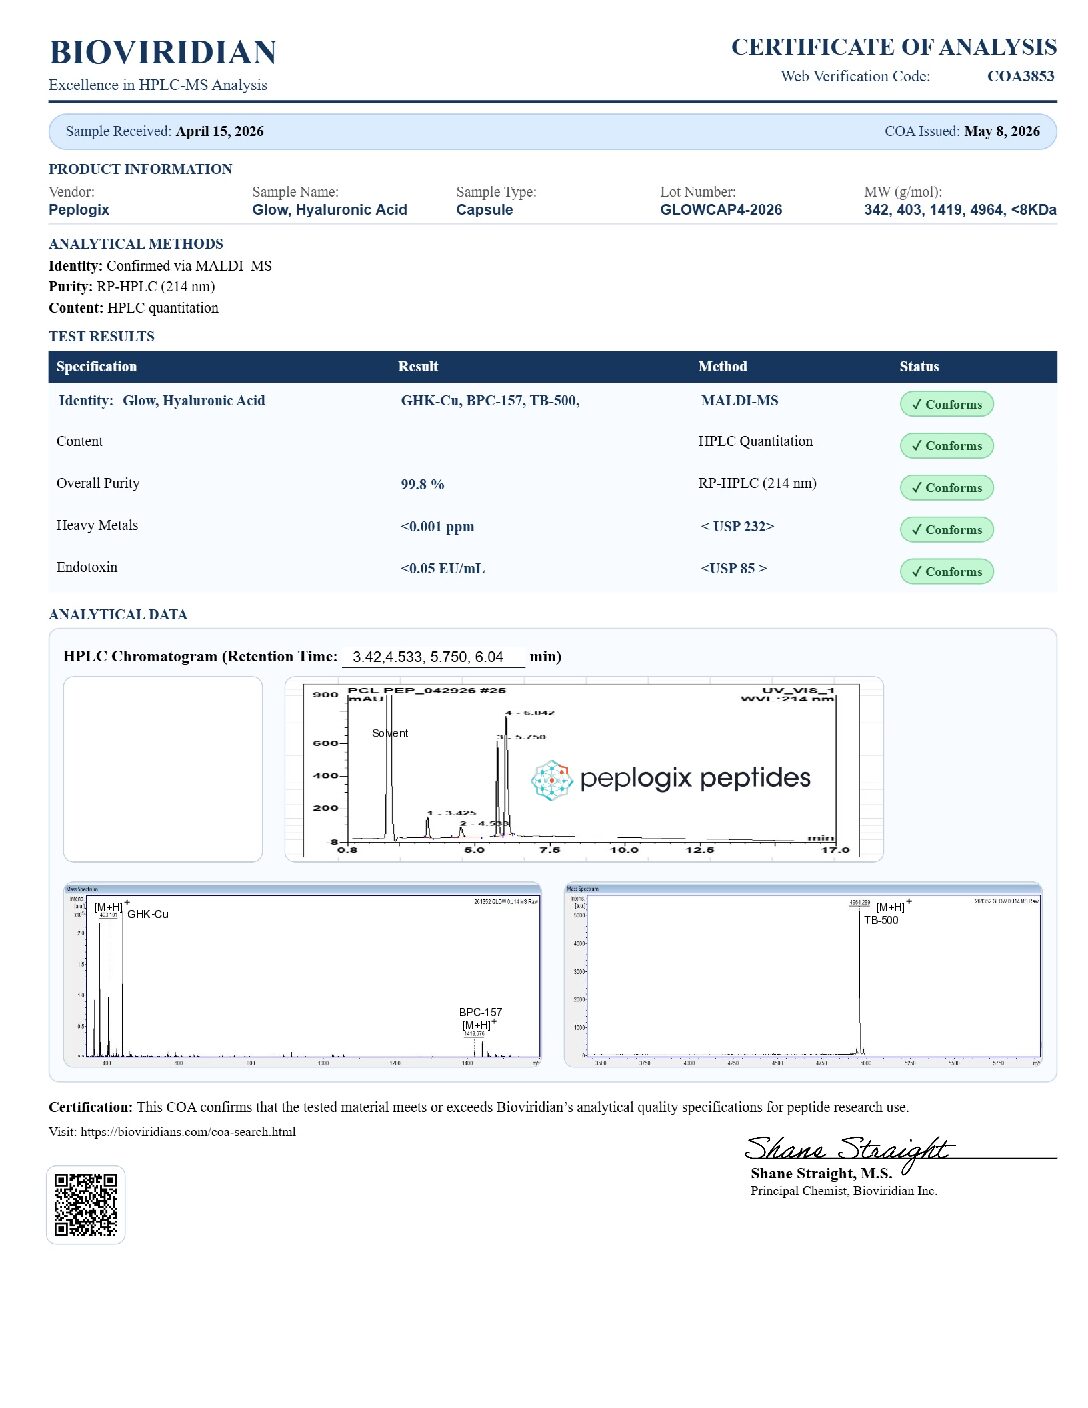The height and width of the screenshot is (1408, 1088).
Task: Click the BIOVIRIDIAN logo heading
Action: pos(163,52)
